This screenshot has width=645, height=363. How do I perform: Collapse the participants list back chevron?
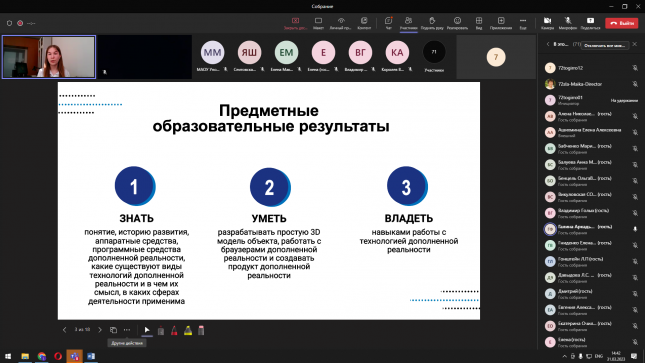(548, 44)
